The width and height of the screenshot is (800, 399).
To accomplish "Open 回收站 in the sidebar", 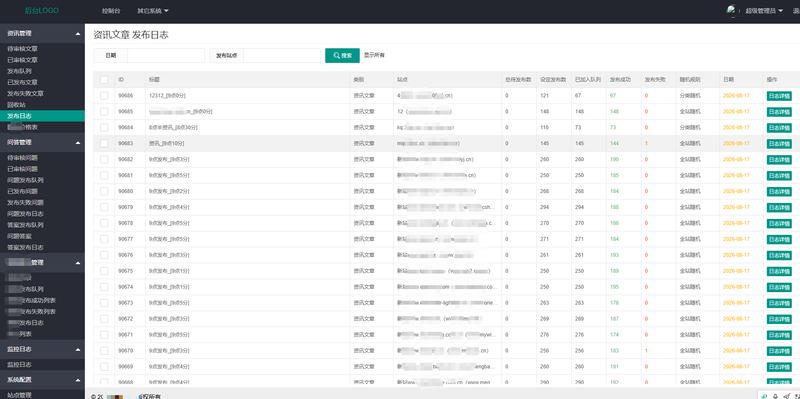I will [x=16, y=105].
